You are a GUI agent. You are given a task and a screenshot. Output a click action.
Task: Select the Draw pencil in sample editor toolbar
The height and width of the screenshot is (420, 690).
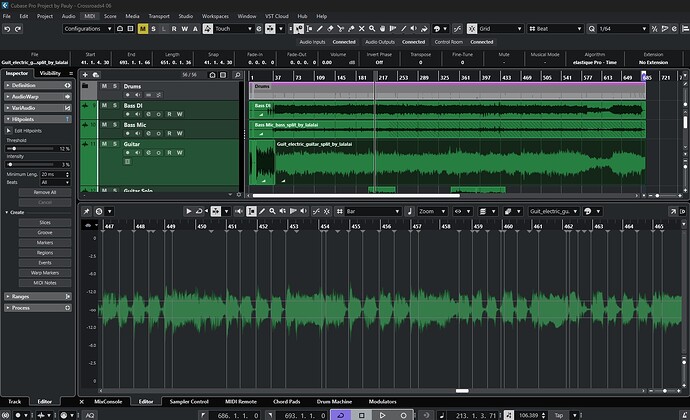[262, 211]
